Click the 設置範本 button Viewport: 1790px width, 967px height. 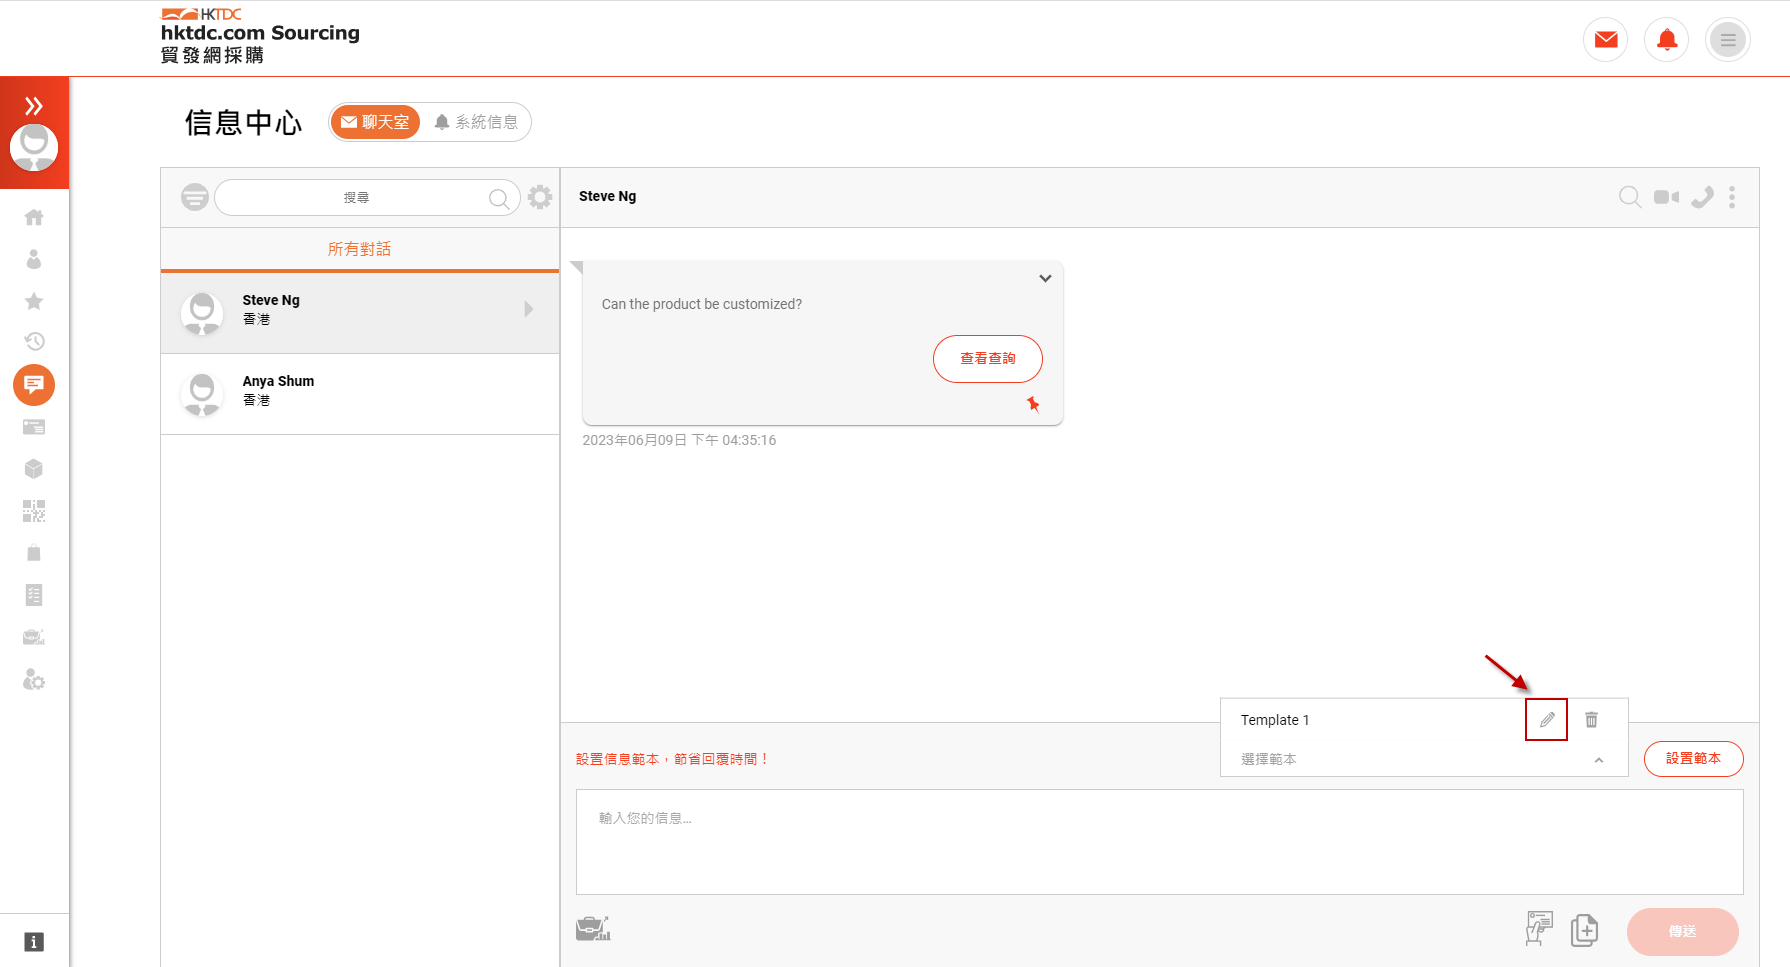(x=1694, y=759)
